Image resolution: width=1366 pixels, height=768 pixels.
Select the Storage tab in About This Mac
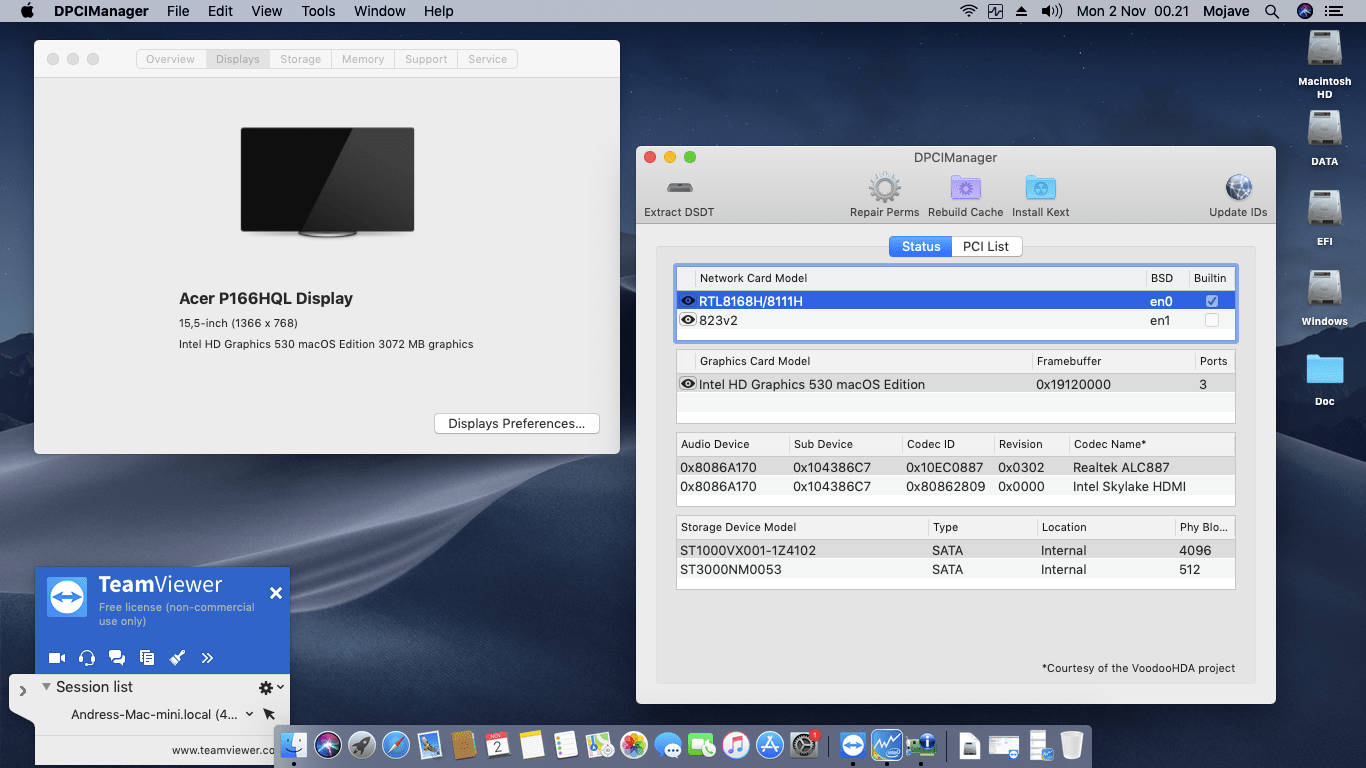300,59
